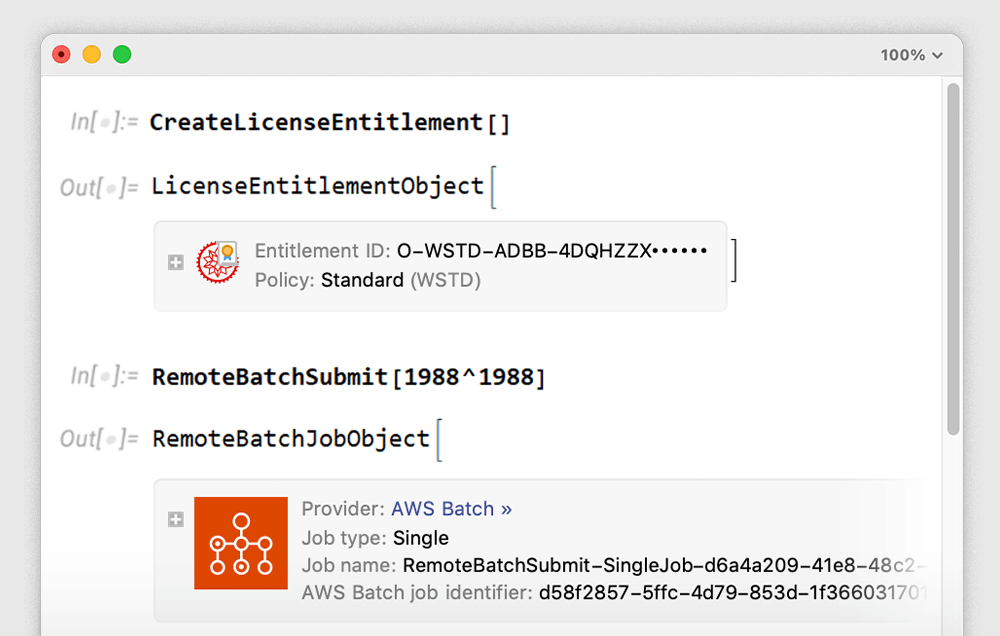Click the first In[ ]:= cell label
Viewport: 1000px width, 636px height.
click(x=103, y=123)
